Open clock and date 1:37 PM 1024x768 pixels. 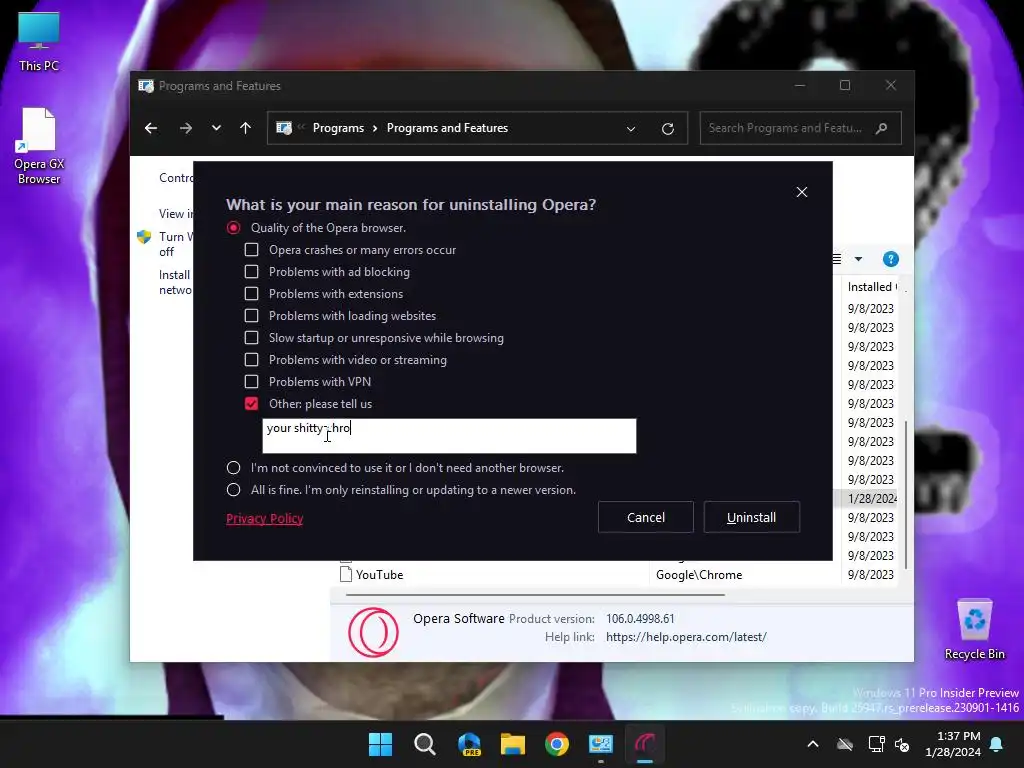[952, 744]
